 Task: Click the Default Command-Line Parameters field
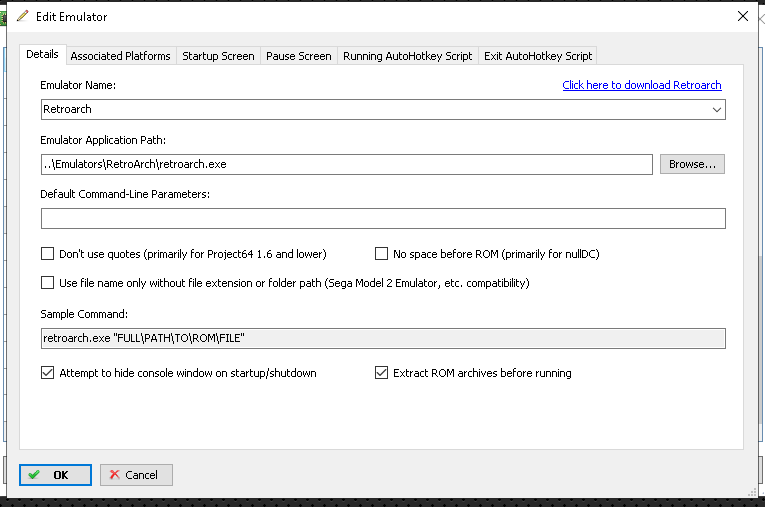pyautogui.click(x=383, y=219)
